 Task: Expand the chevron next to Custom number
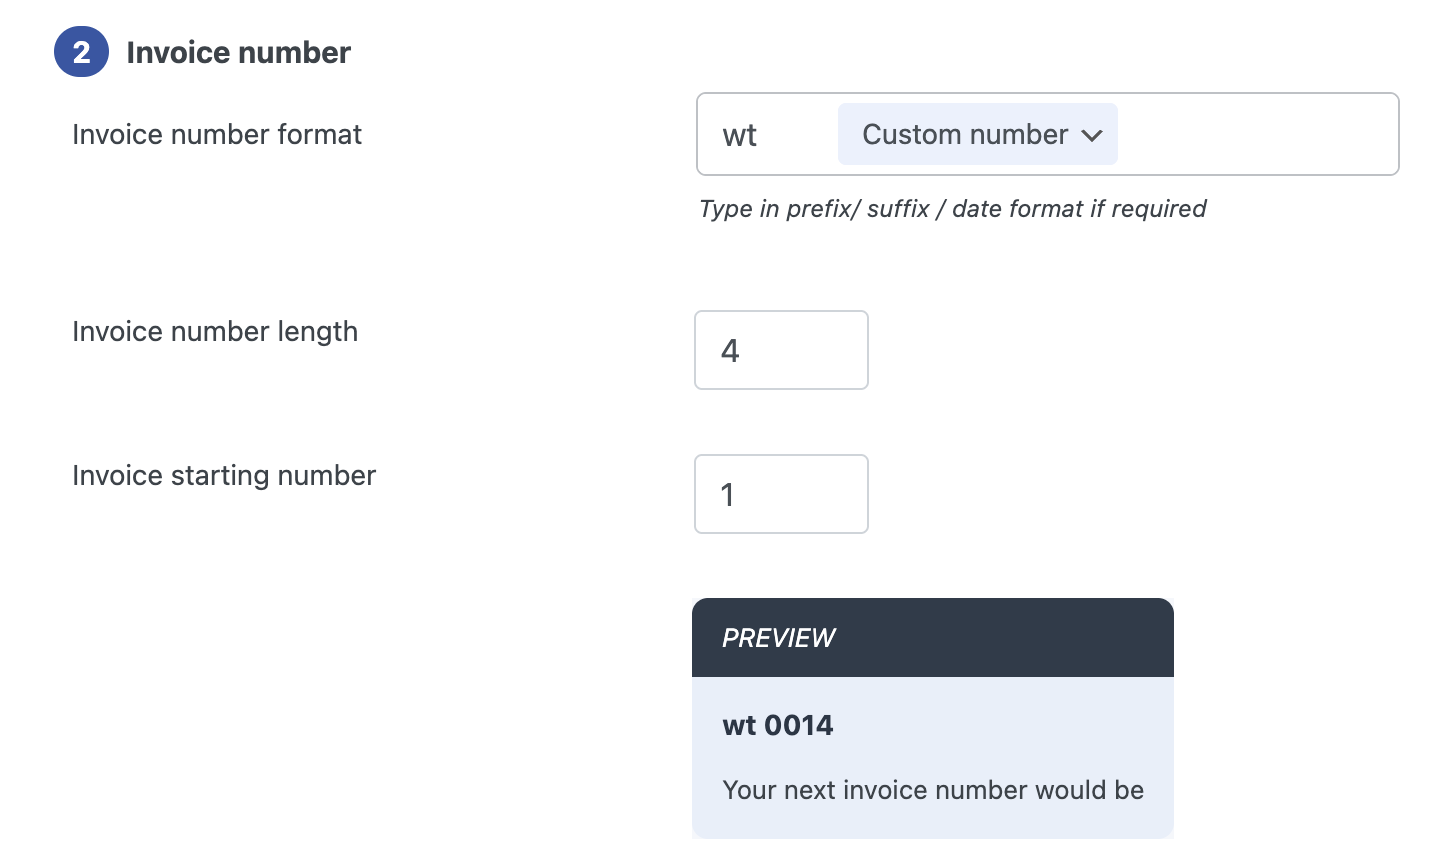[x=1094, y=134]
